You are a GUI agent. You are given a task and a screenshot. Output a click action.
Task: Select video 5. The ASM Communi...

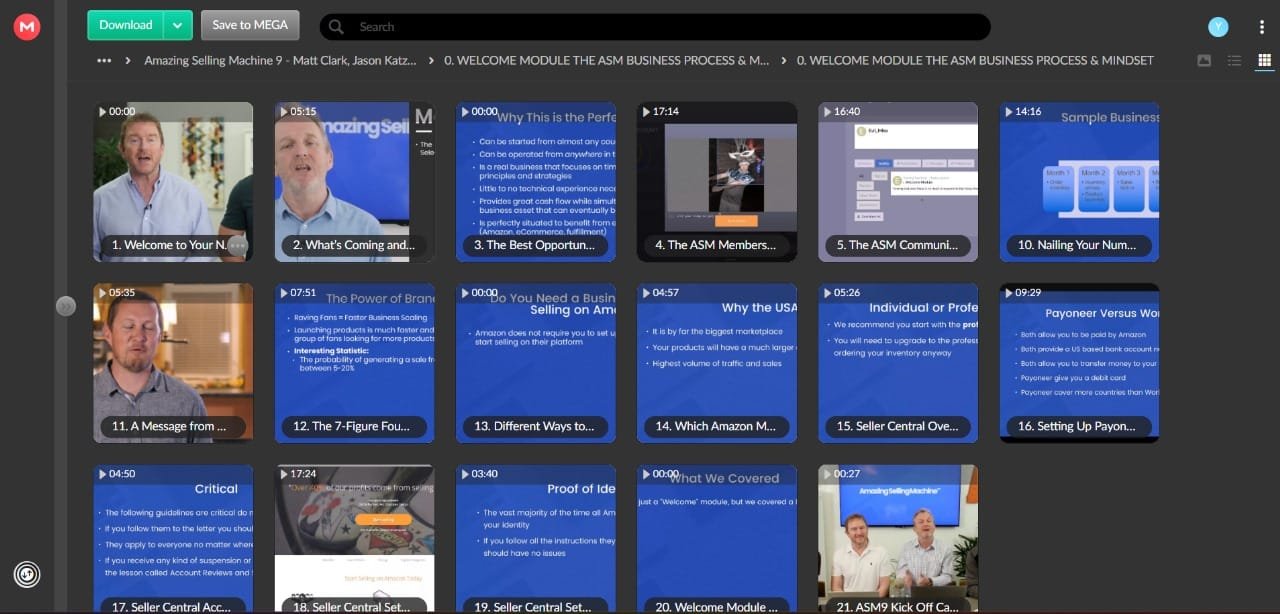click(x=899, y=182)
